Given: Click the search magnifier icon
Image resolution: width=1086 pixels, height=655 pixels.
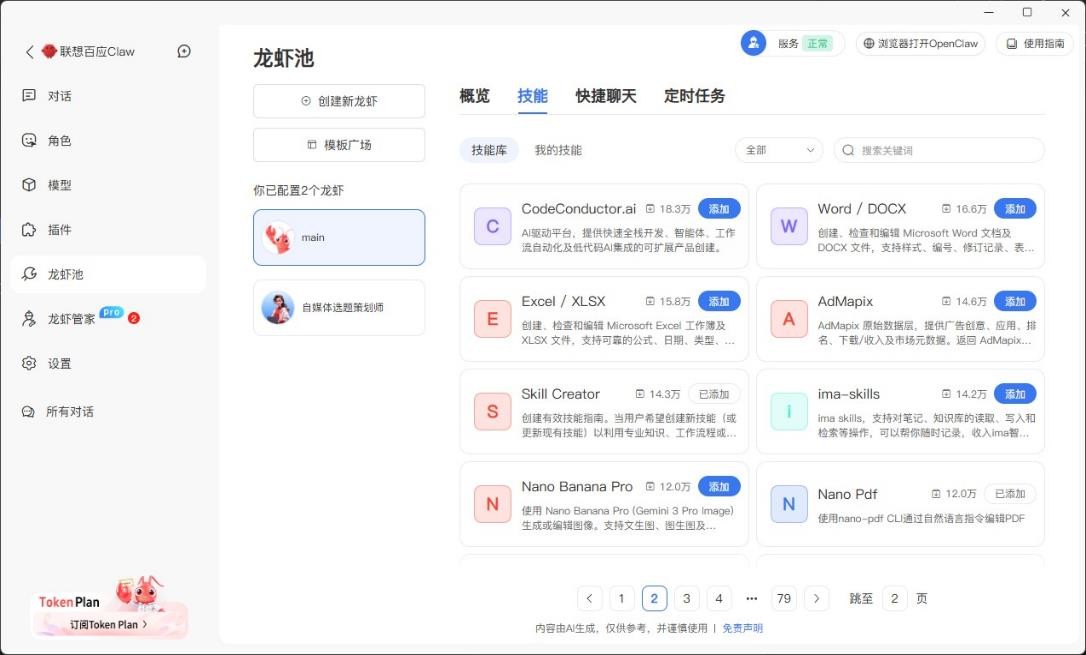Looking at the screenshot, I should (x=848, y=150).
